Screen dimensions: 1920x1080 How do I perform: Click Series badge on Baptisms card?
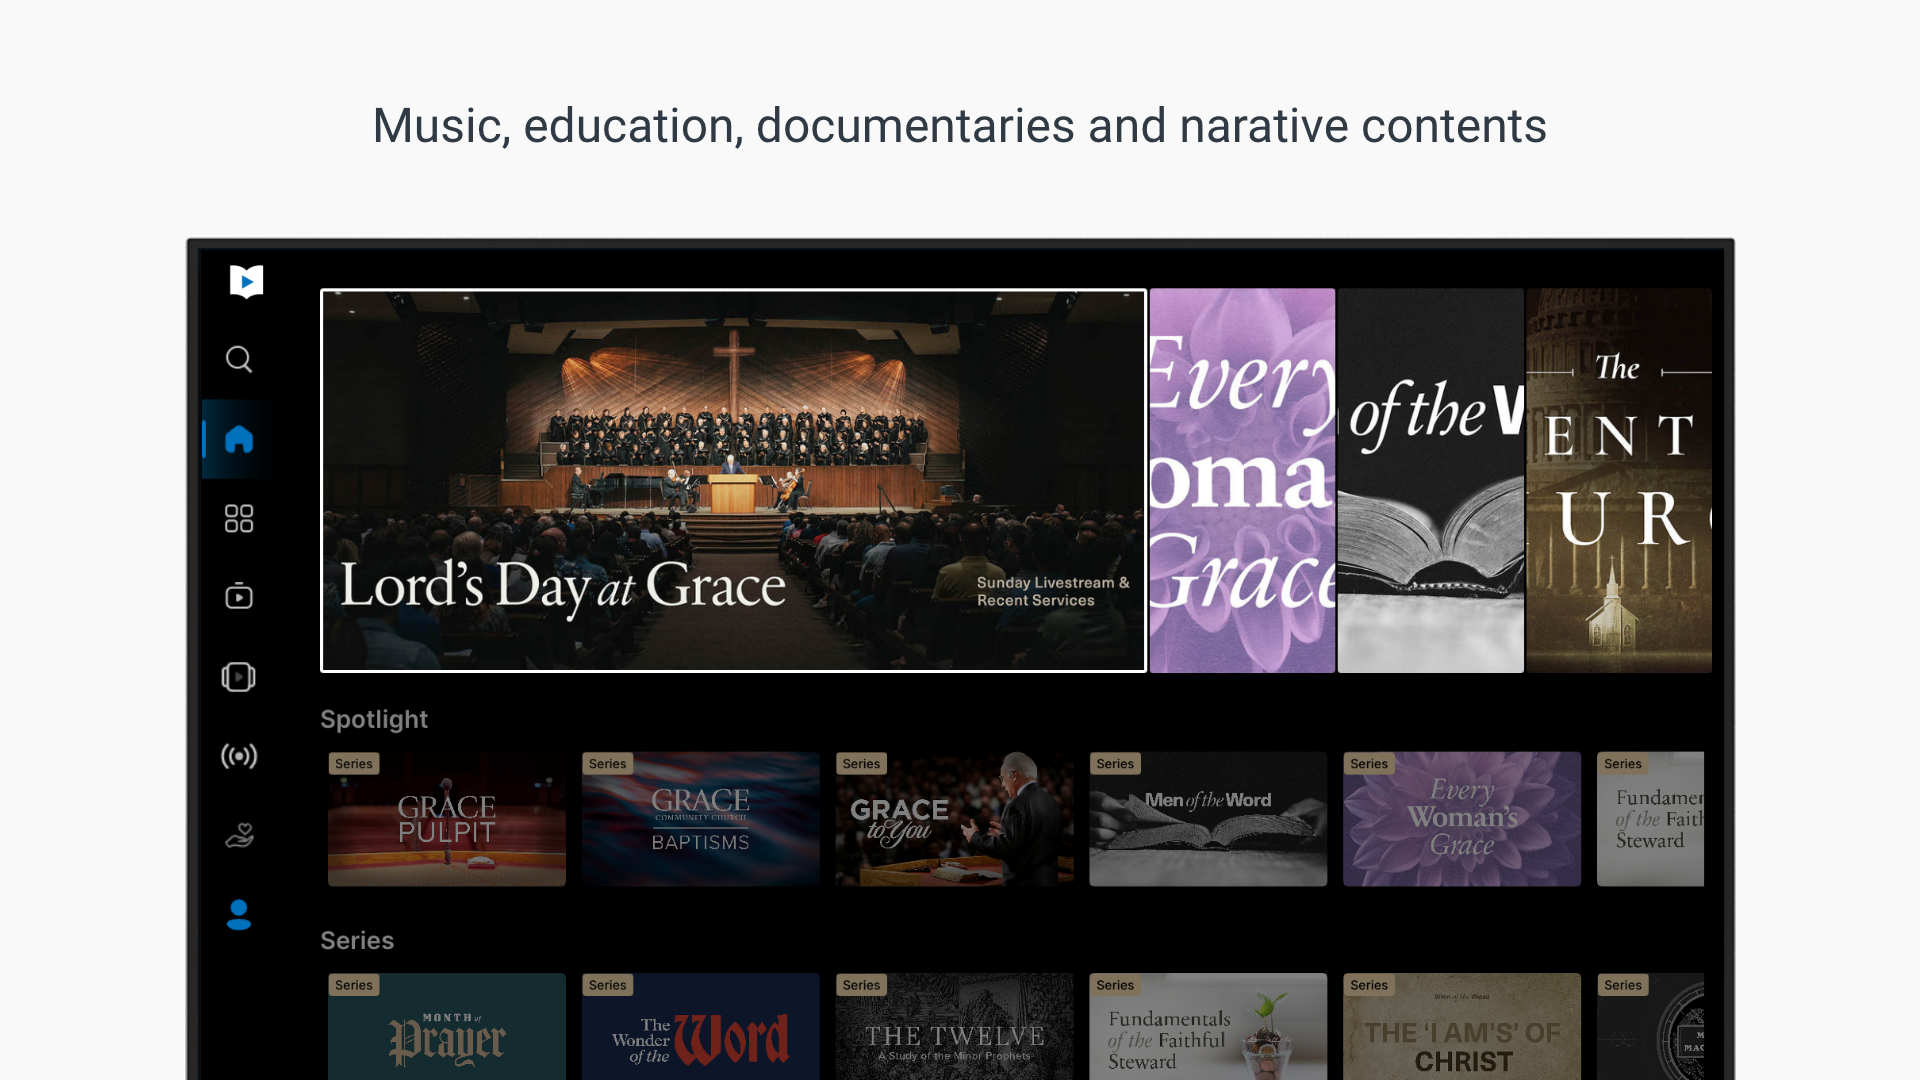608,764
